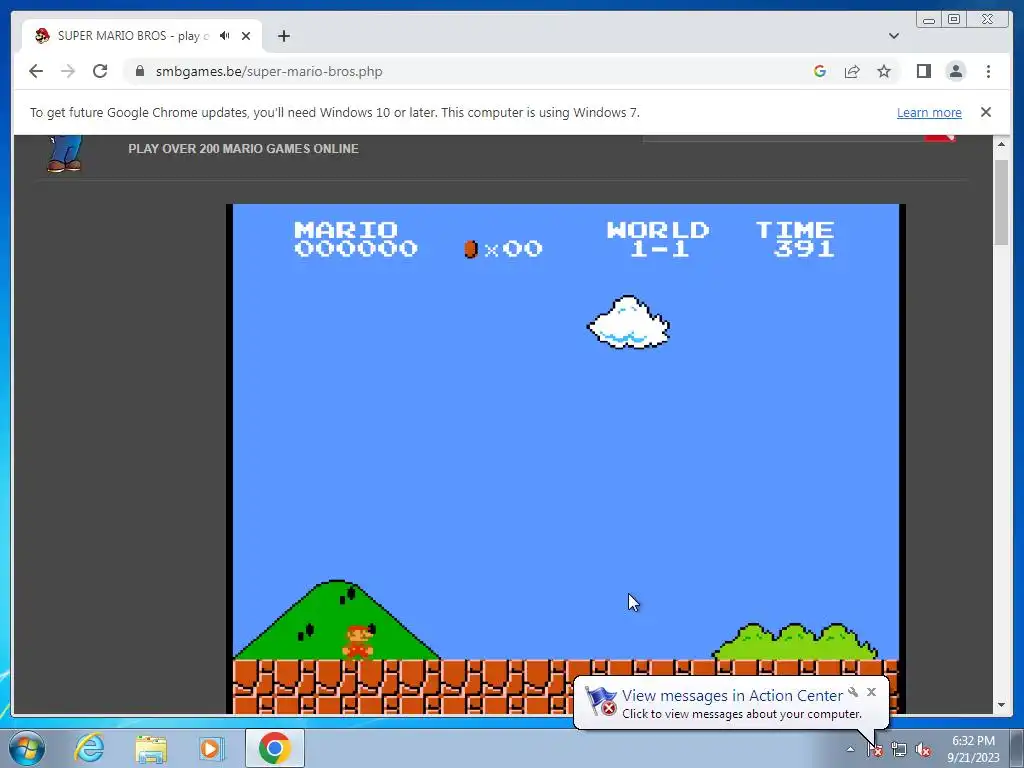The height and width of the screenshot is (768, 1024).
Task: Expand the tab search chevron
Action: 894,36
